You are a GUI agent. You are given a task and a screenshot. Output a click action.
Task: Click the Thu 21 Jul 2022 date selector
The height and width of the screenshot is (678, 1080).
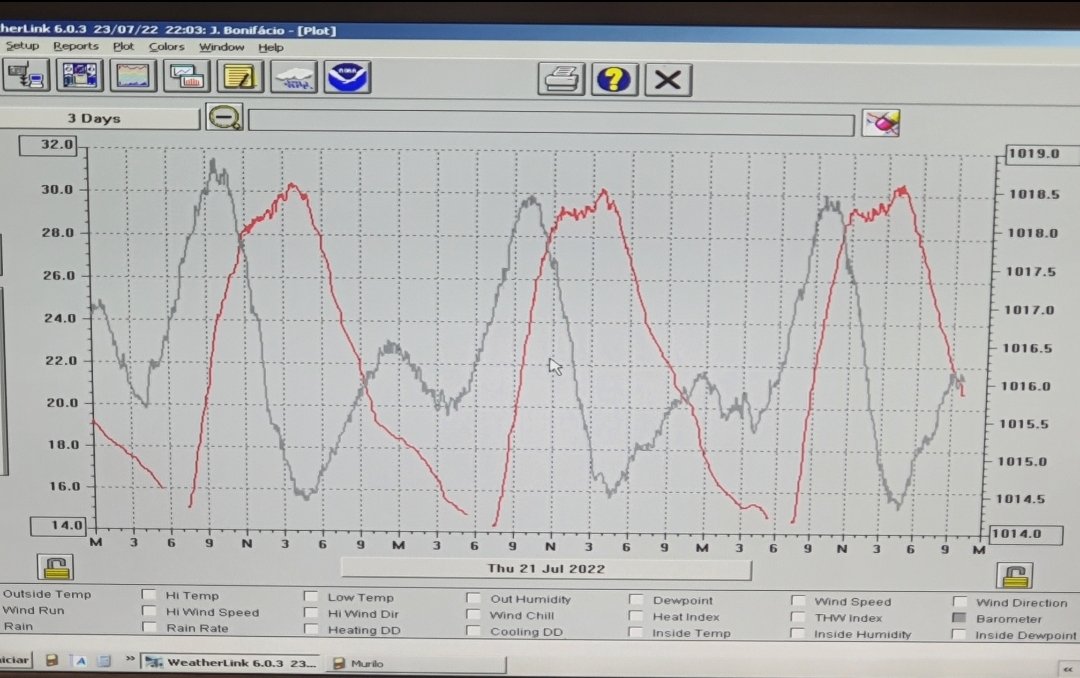click(x=545, y=569)
